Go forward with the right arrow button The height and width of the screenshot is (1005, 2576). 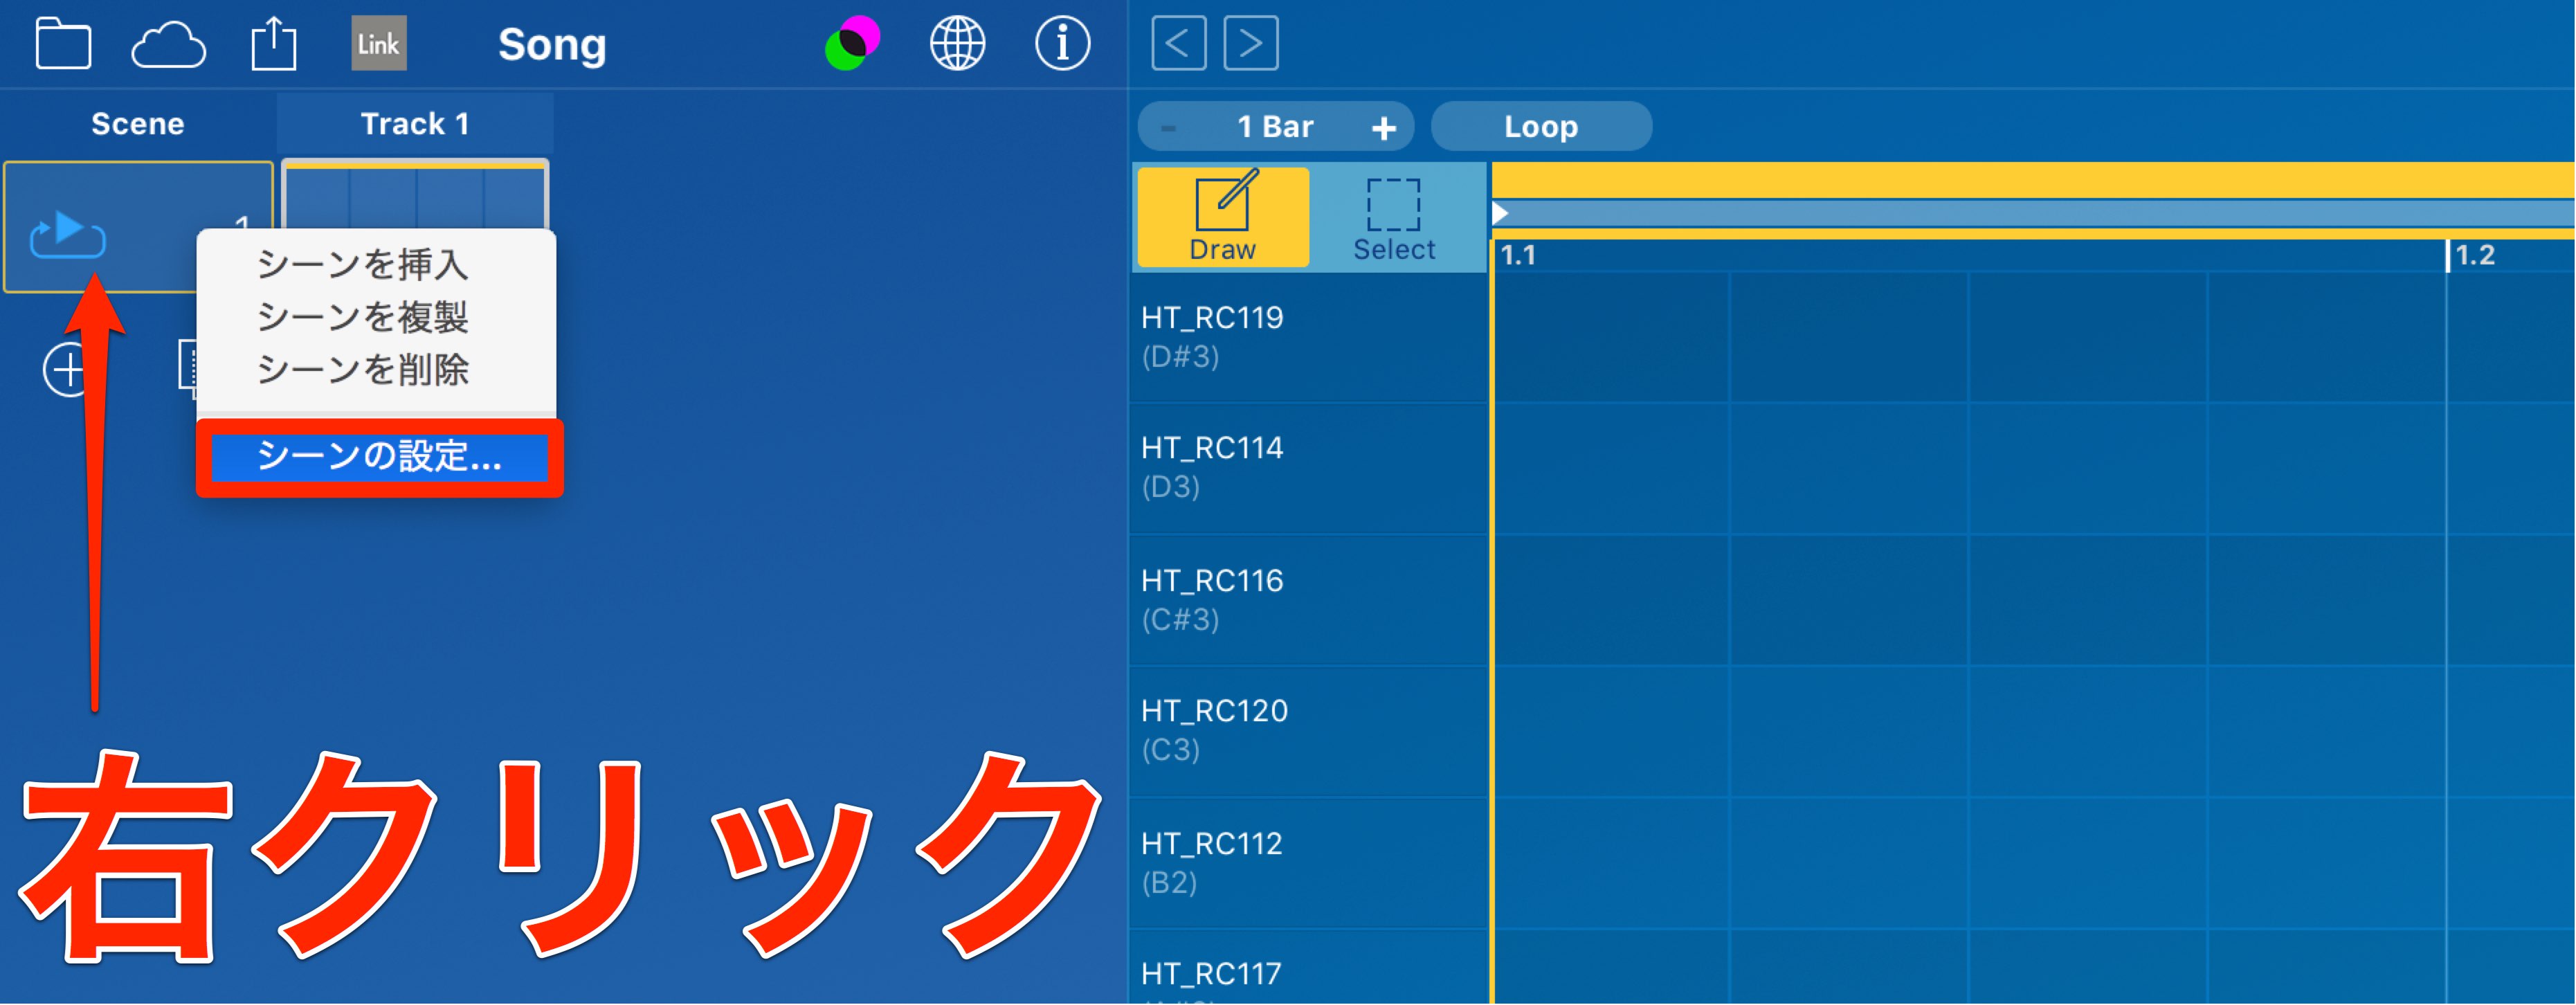coord(1251,43)
